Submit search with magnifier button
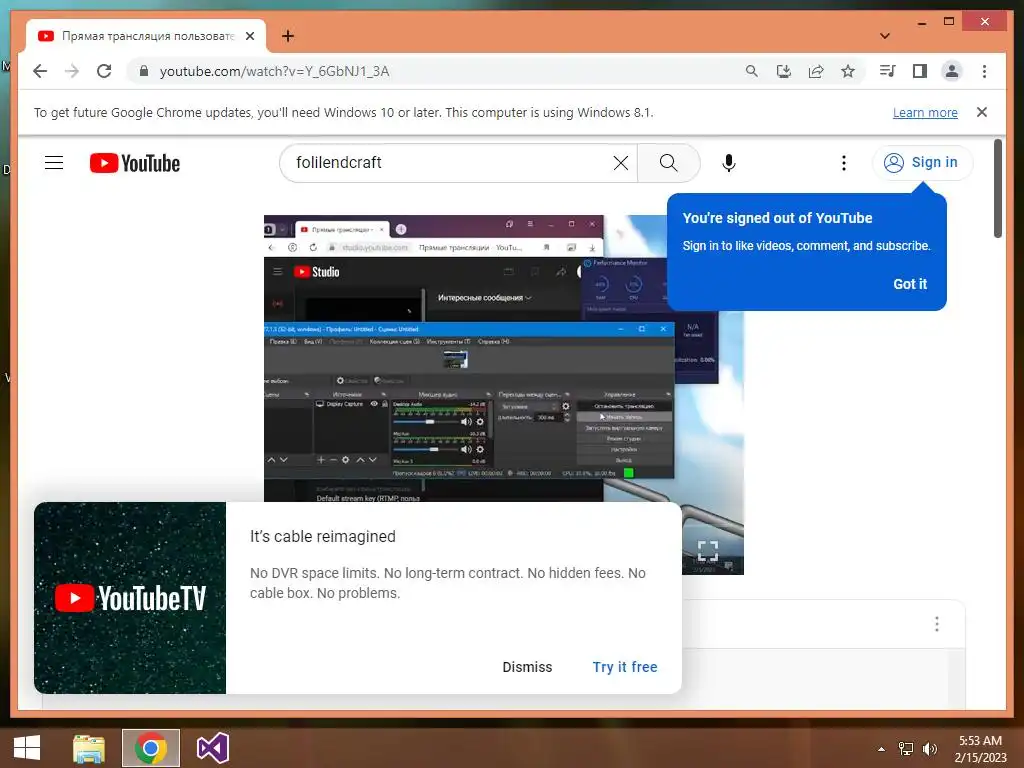The width and height of the screenshot is (1024, 768). pos(668,163)
